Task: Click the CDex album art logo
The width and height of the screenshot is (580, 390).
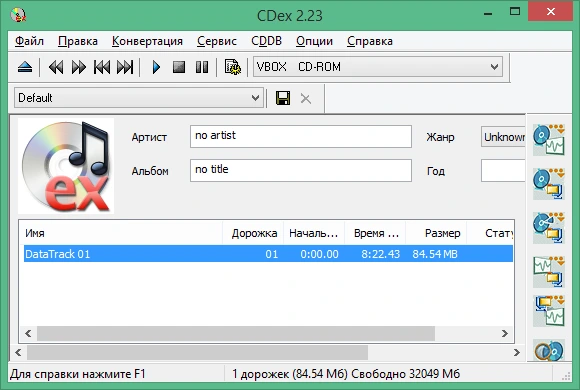Action: click(66, 166)
